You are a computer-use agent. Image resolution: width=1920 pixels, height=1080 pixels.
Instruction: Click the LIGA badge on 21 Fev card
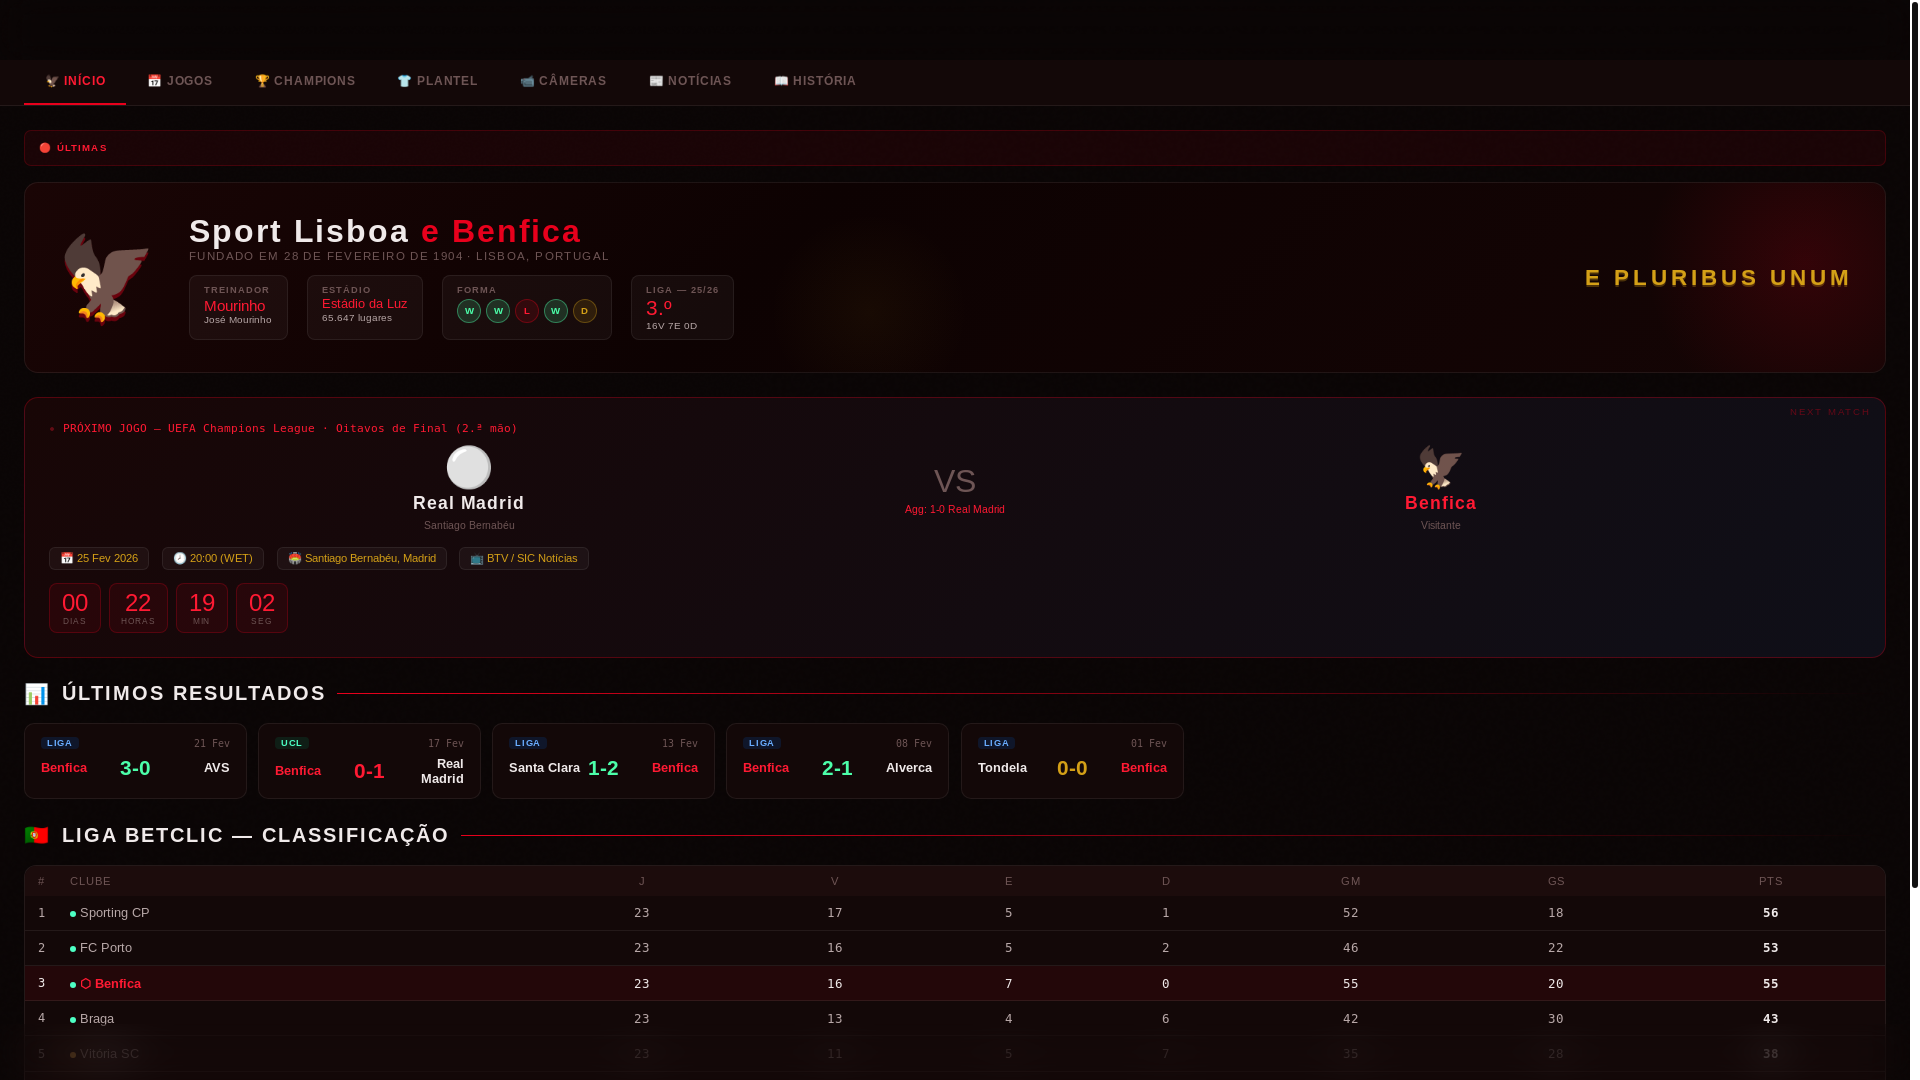coord(60,743)
